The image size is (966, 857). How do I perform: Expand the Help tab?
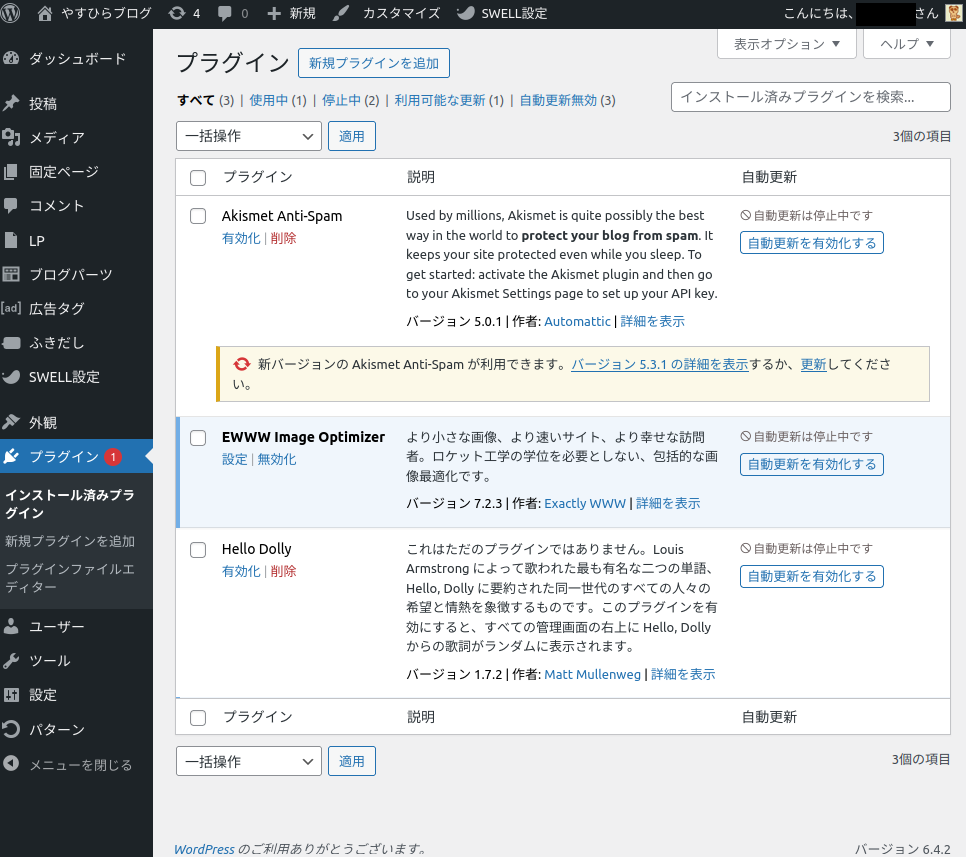pyautogui.click(x=907, y=44)
